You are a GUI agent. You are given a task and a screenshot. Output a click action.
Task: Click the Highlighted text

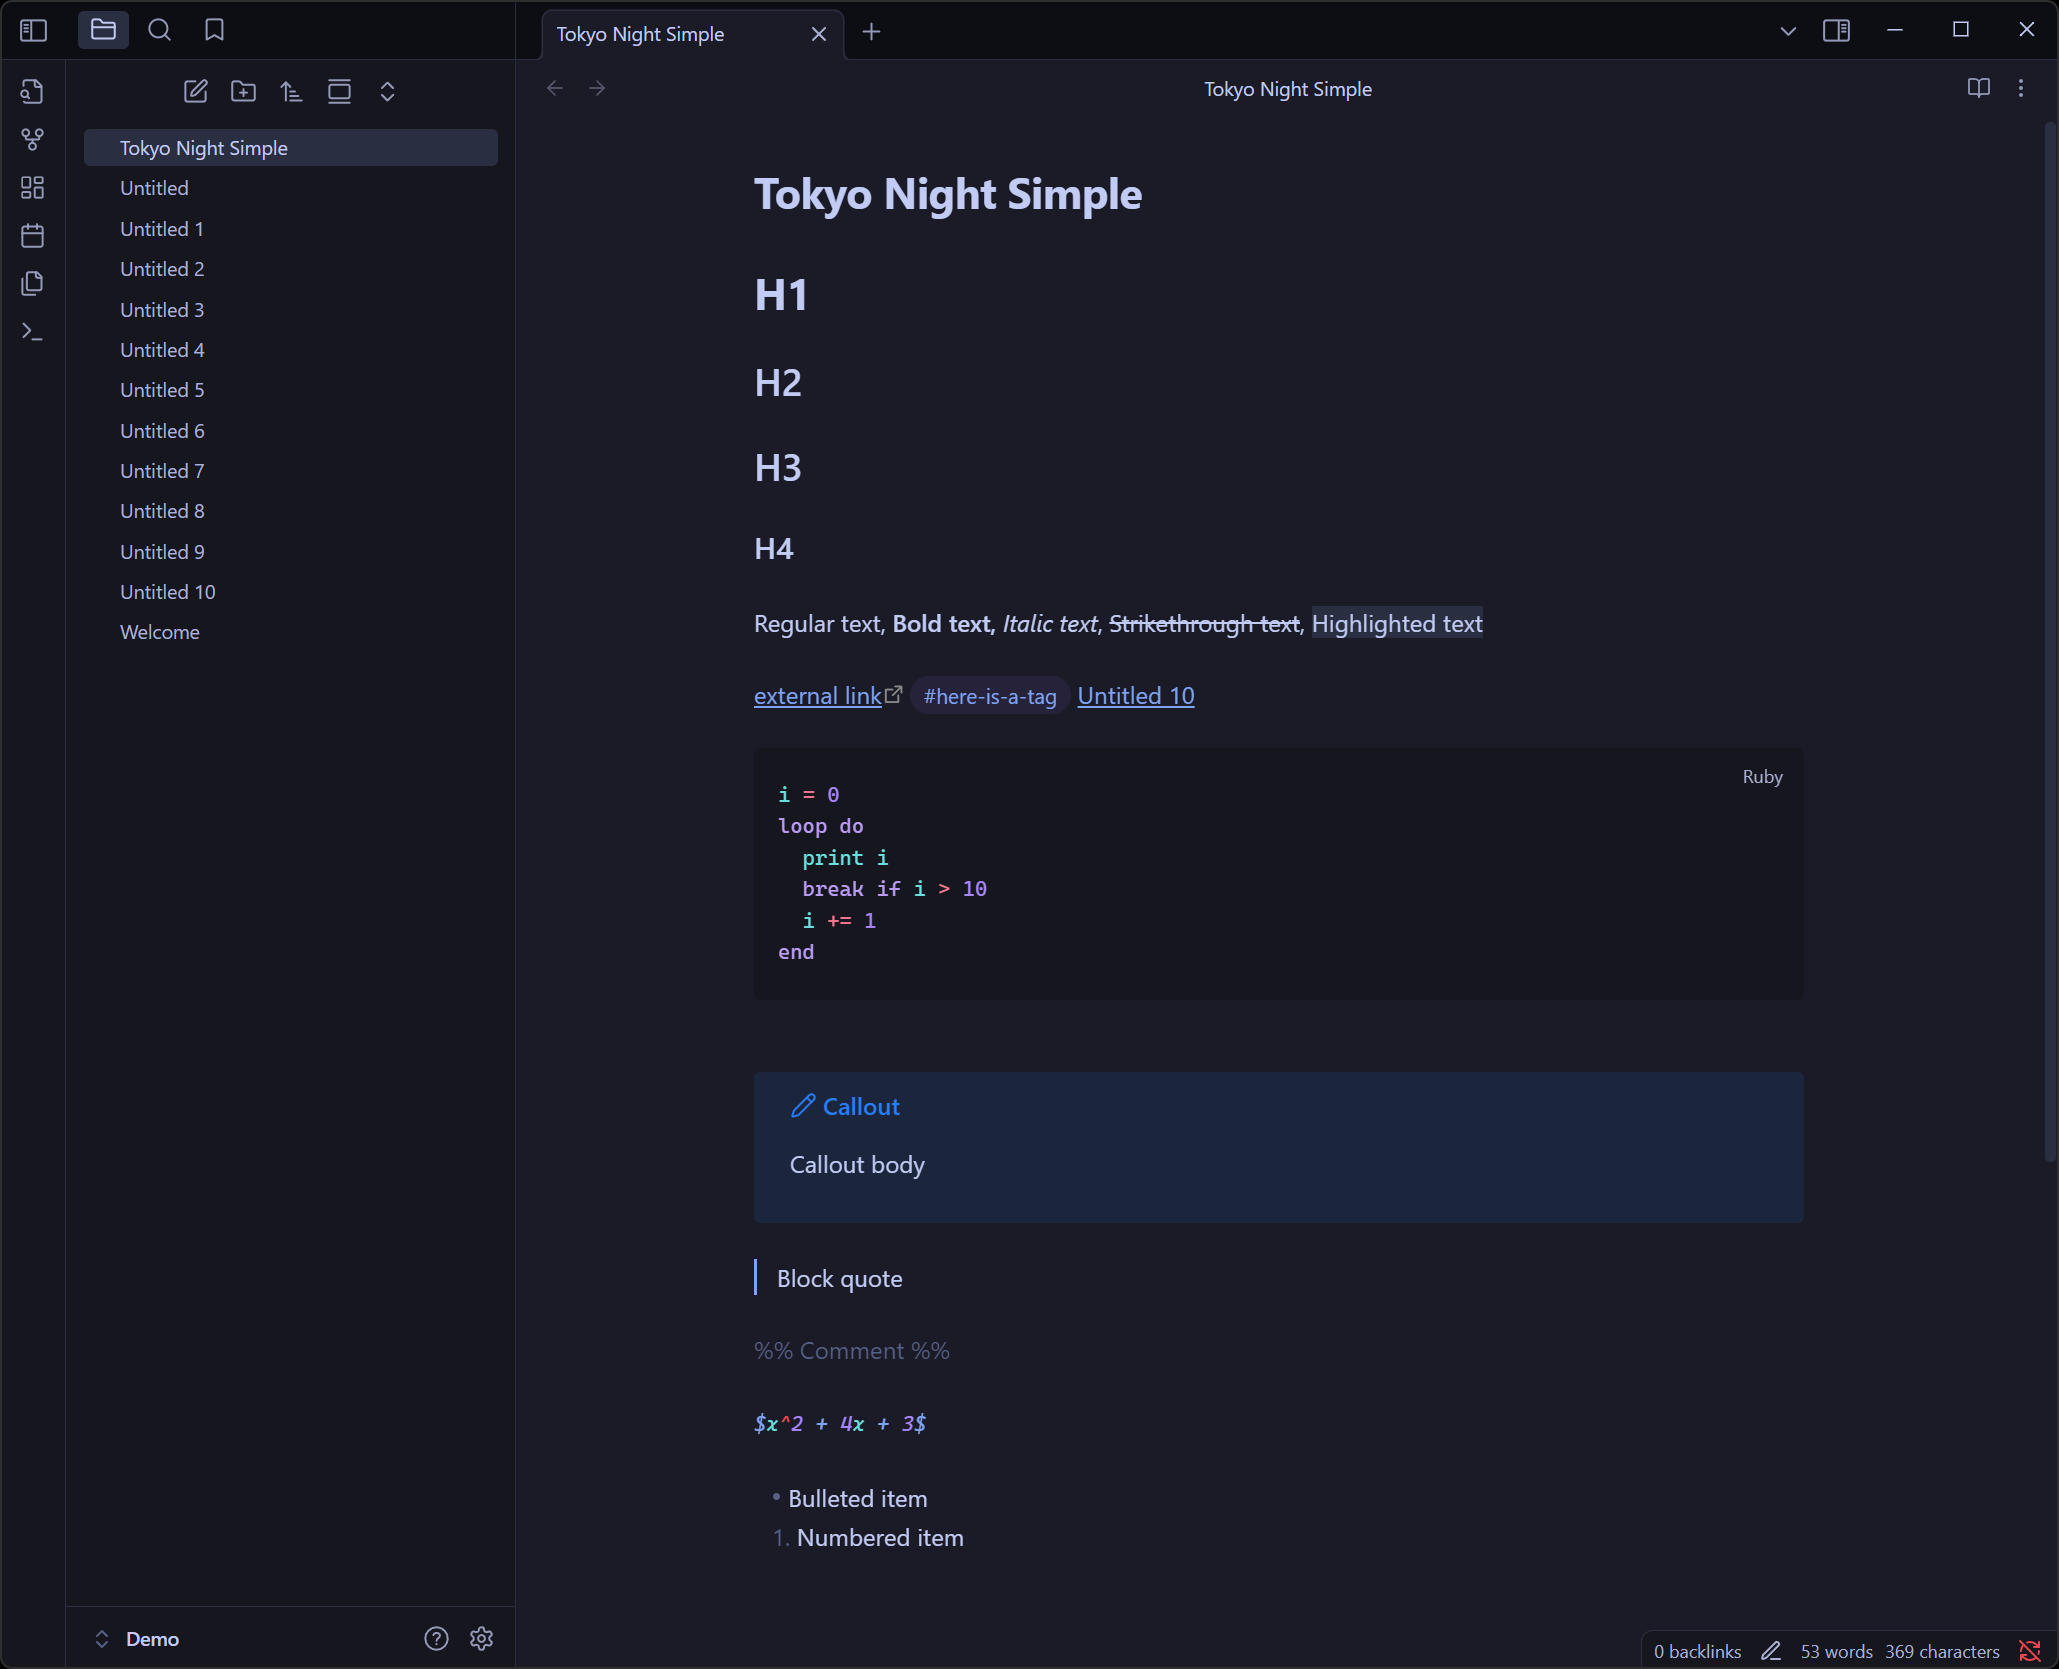[x=1397, y=624]
